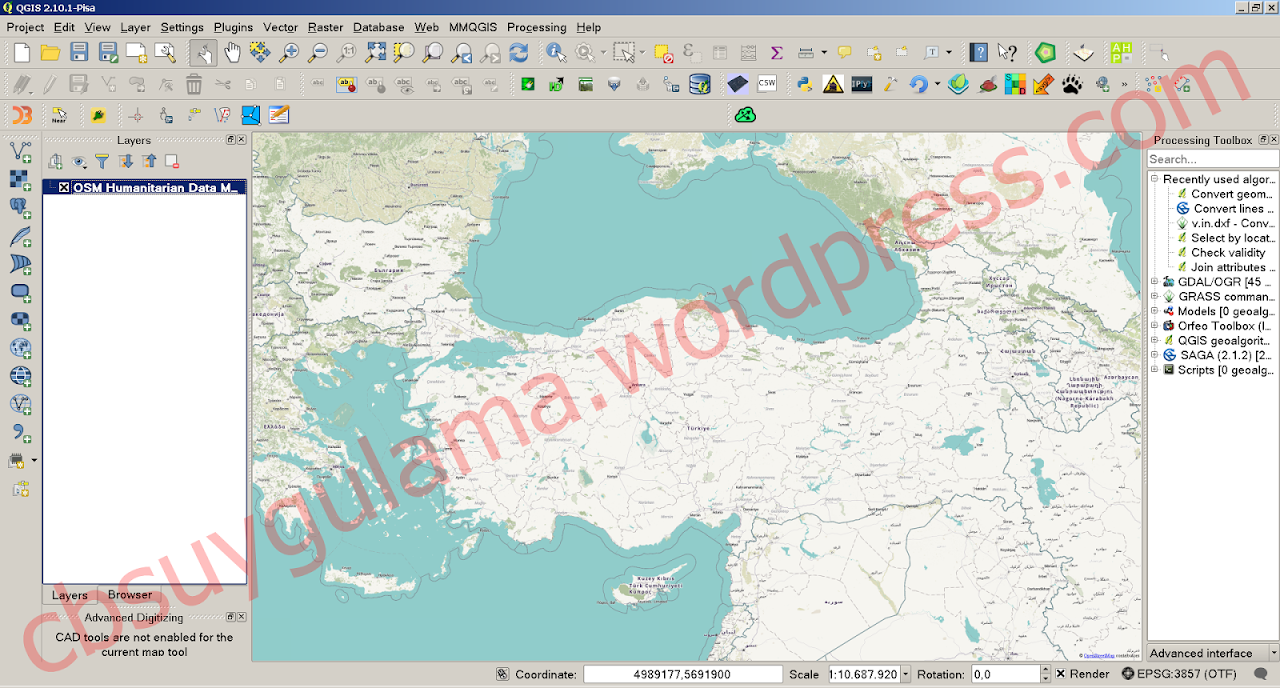Viewport: 1280px width, 688px height.
Task: Expand the GDAL/OGR algorithms group
Action: [x=1154, y=282]
